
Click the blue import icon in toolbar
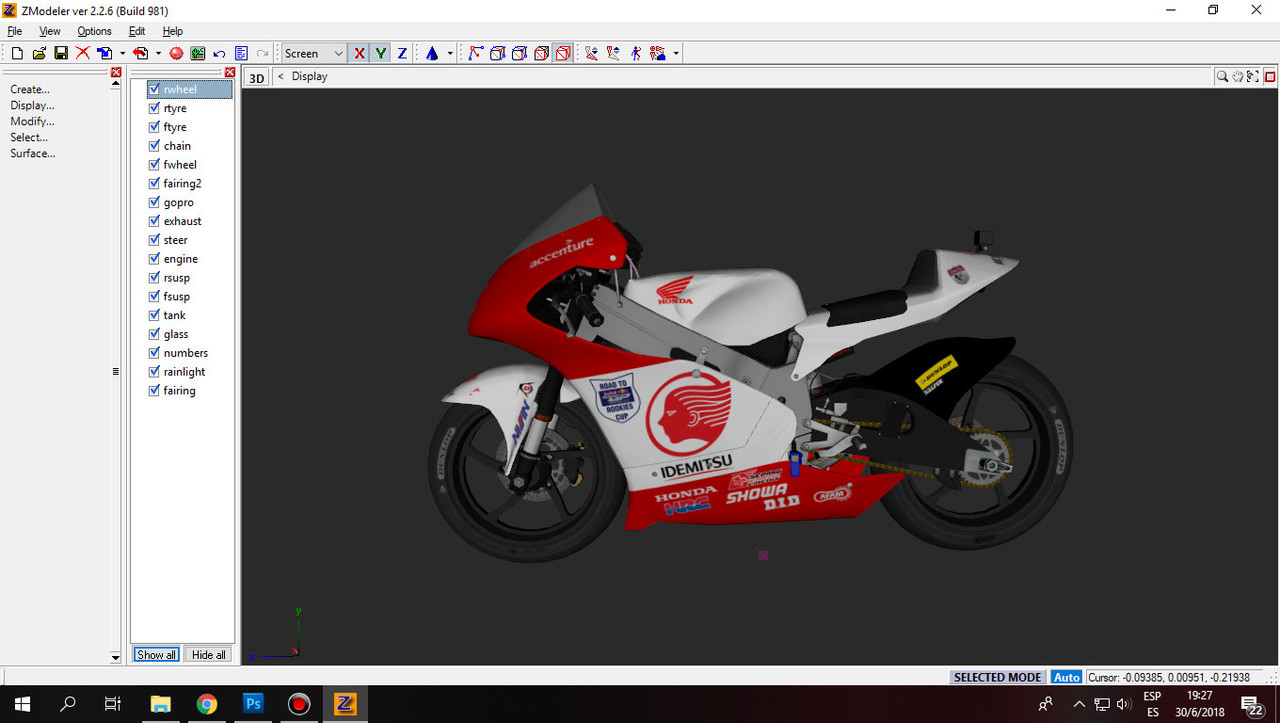point(105,53)
